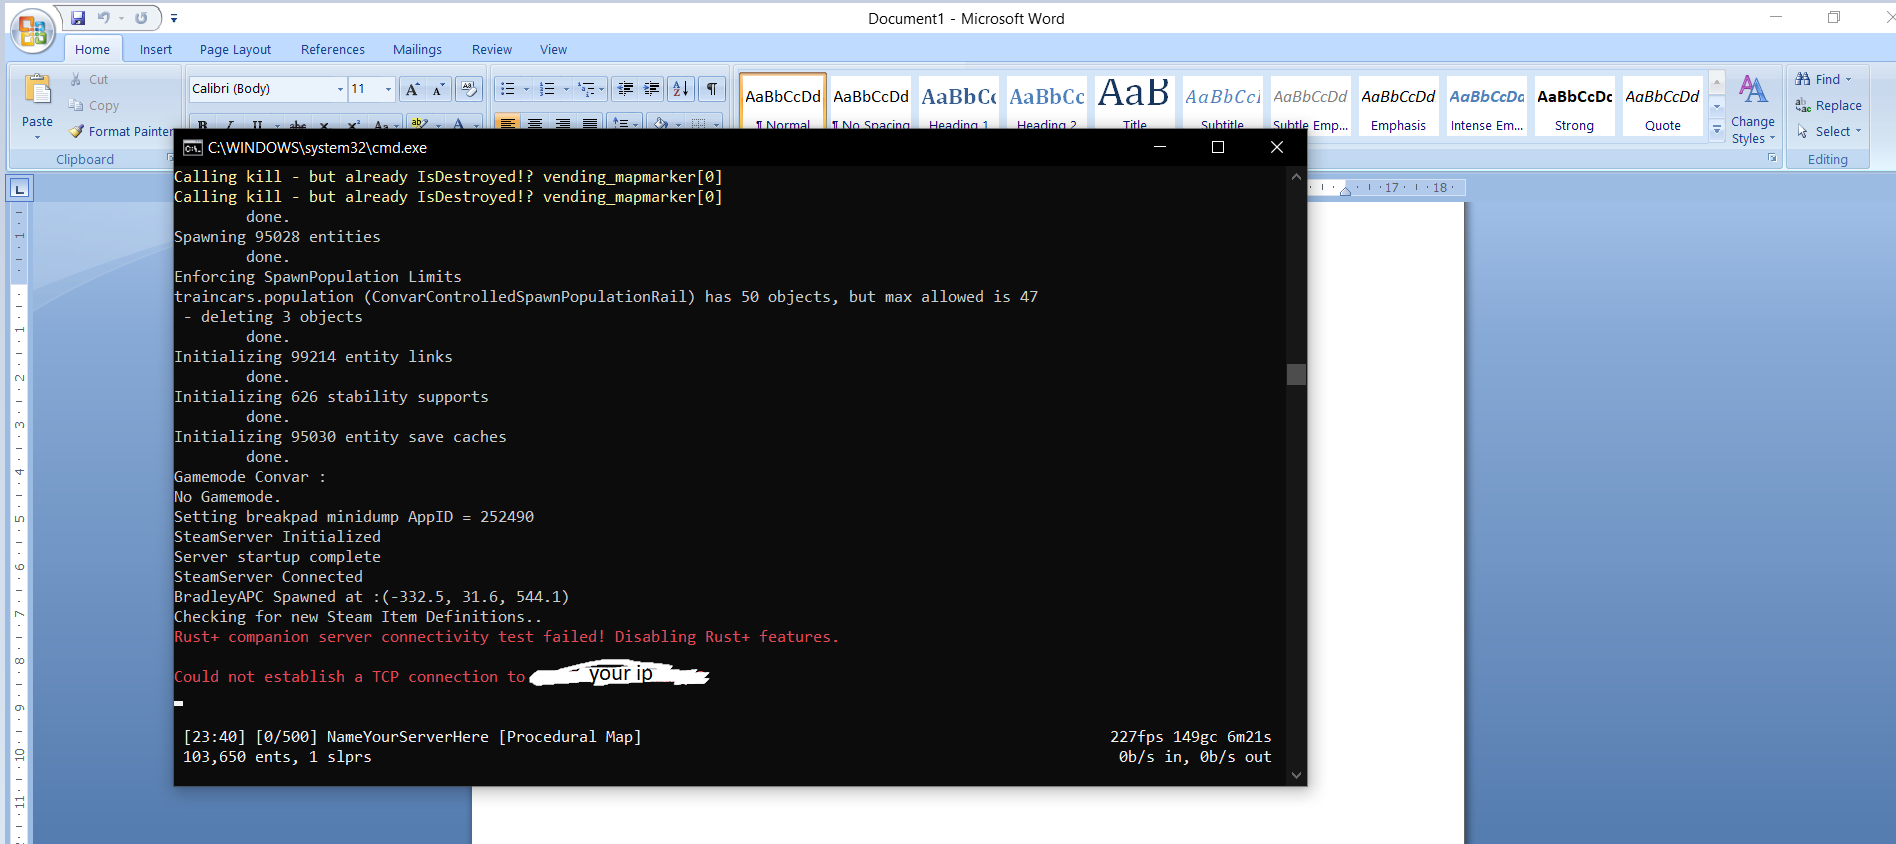
Task: Apply the Normal style
Action: [x=783, y=102]
